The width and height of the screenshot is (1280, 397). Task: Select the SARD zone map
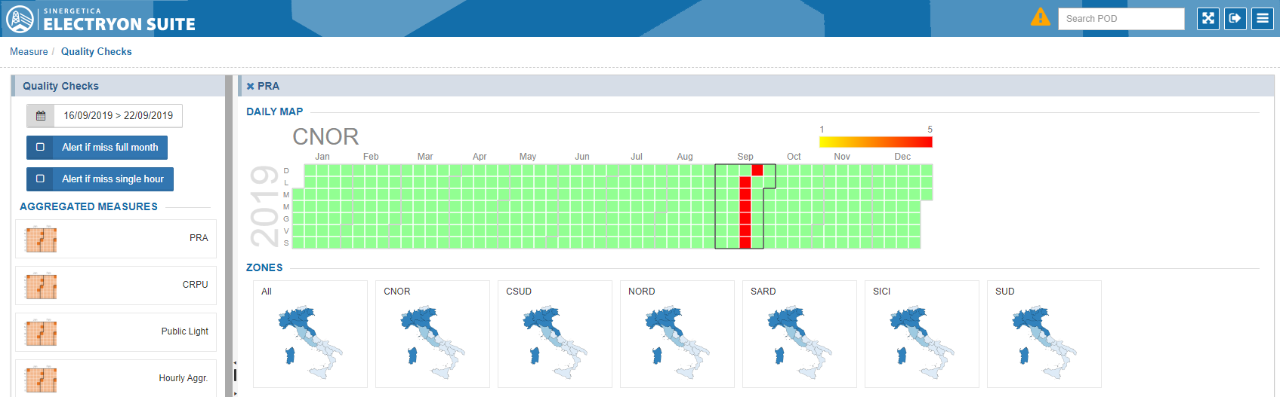click(799, 334)
